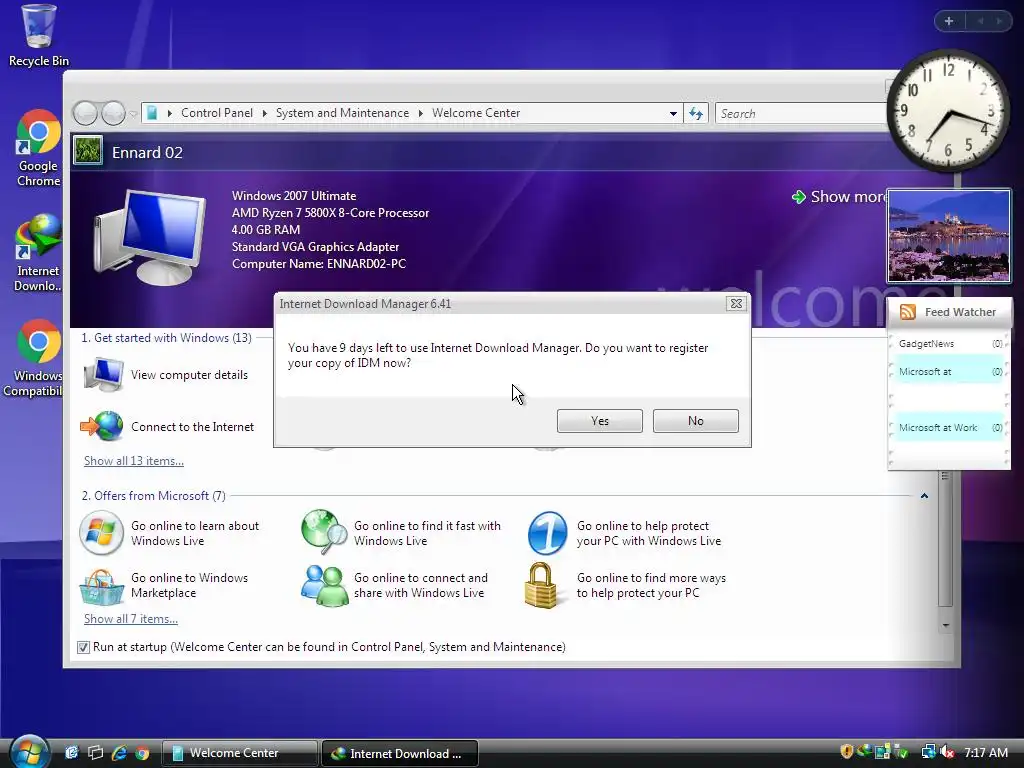Screen dimensions: 1024x768
Task: Select Microsoft at Work feed entry
Action: click(x=948, y=428)
